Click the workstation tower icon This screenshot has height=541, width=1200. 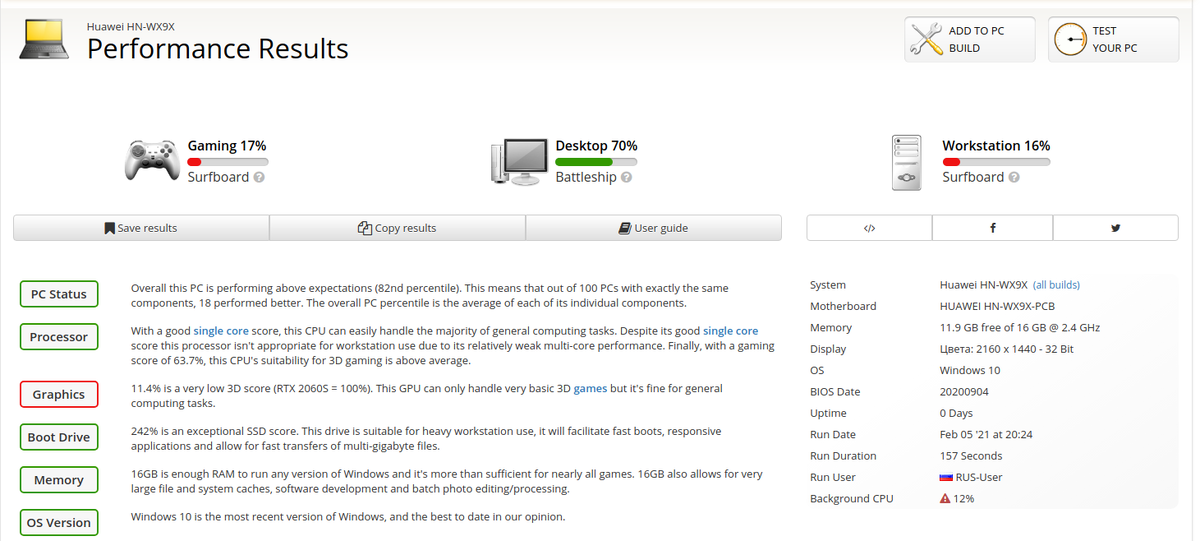coord(907,163)
